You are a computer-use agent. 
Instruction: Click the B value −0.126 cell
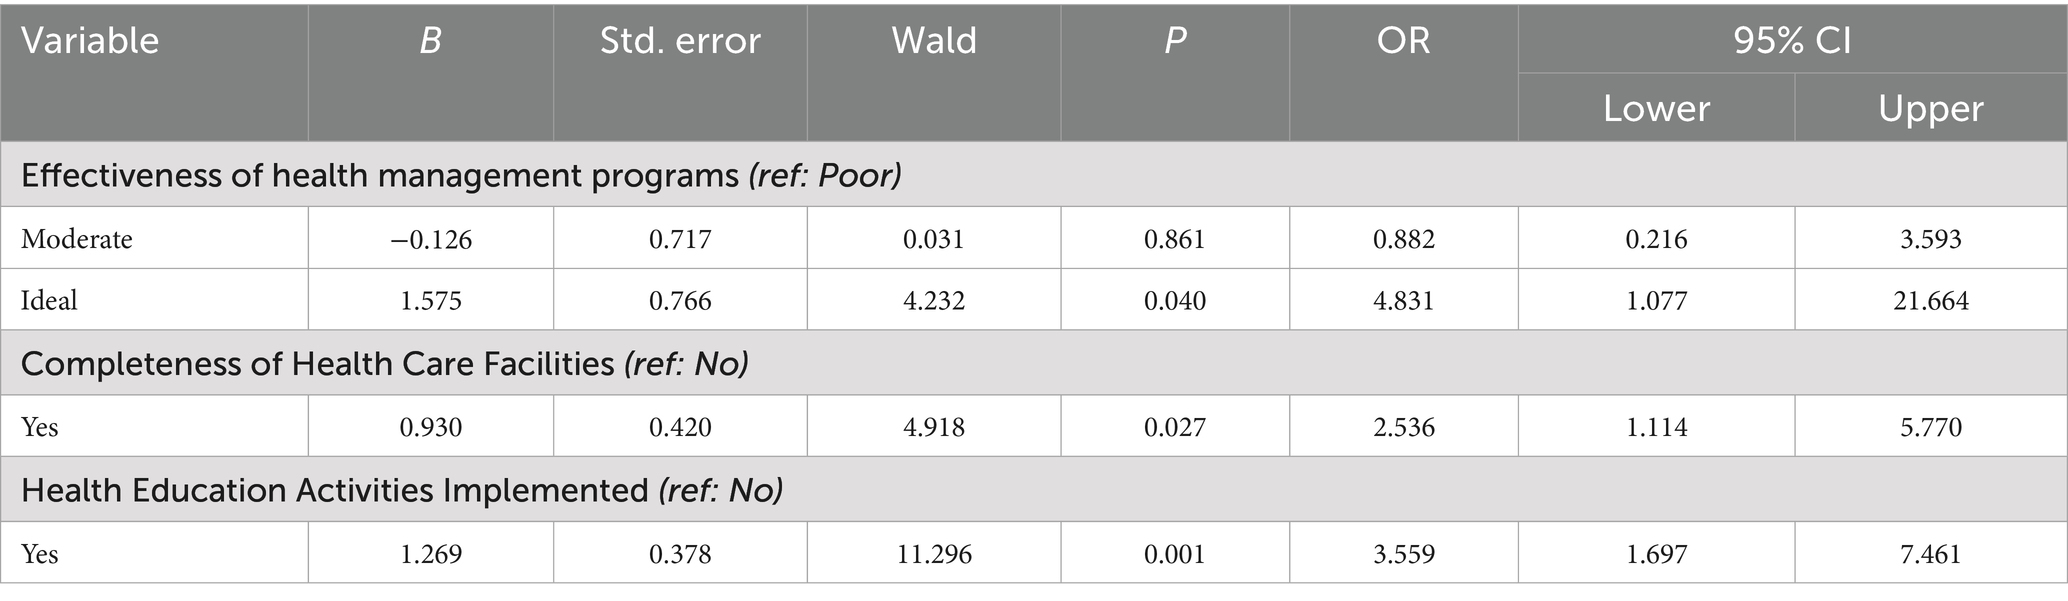click(x=430, y=239)
